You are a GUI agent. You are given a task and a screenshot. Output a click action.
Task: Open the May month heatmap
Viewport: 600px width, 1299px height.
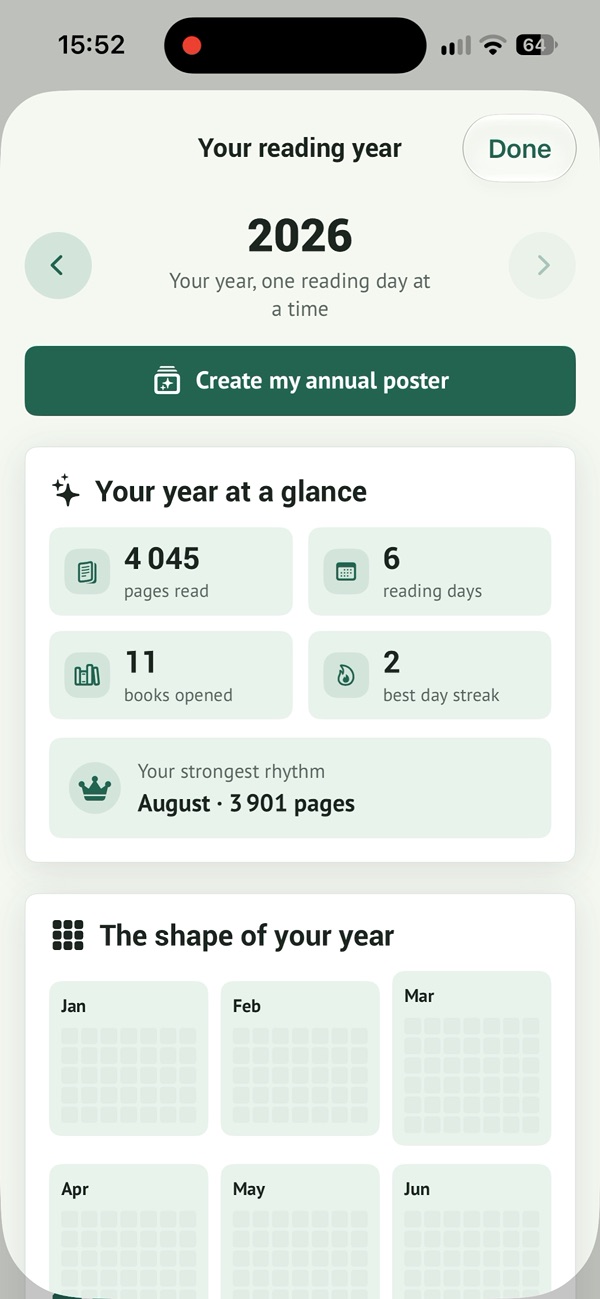(300, 1230)
